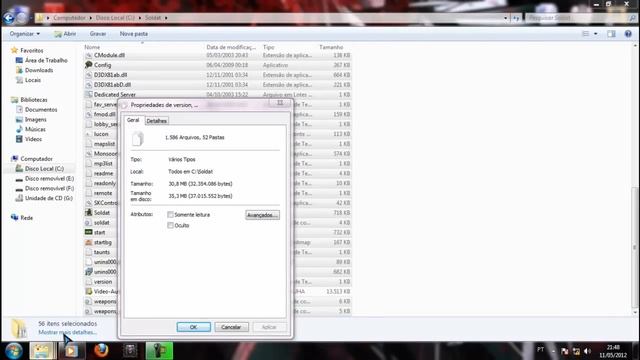The width and height of the screenshot is (640, 360).
Task: Open Vídeos library in sidebar
Action: [x=33, y=139]
